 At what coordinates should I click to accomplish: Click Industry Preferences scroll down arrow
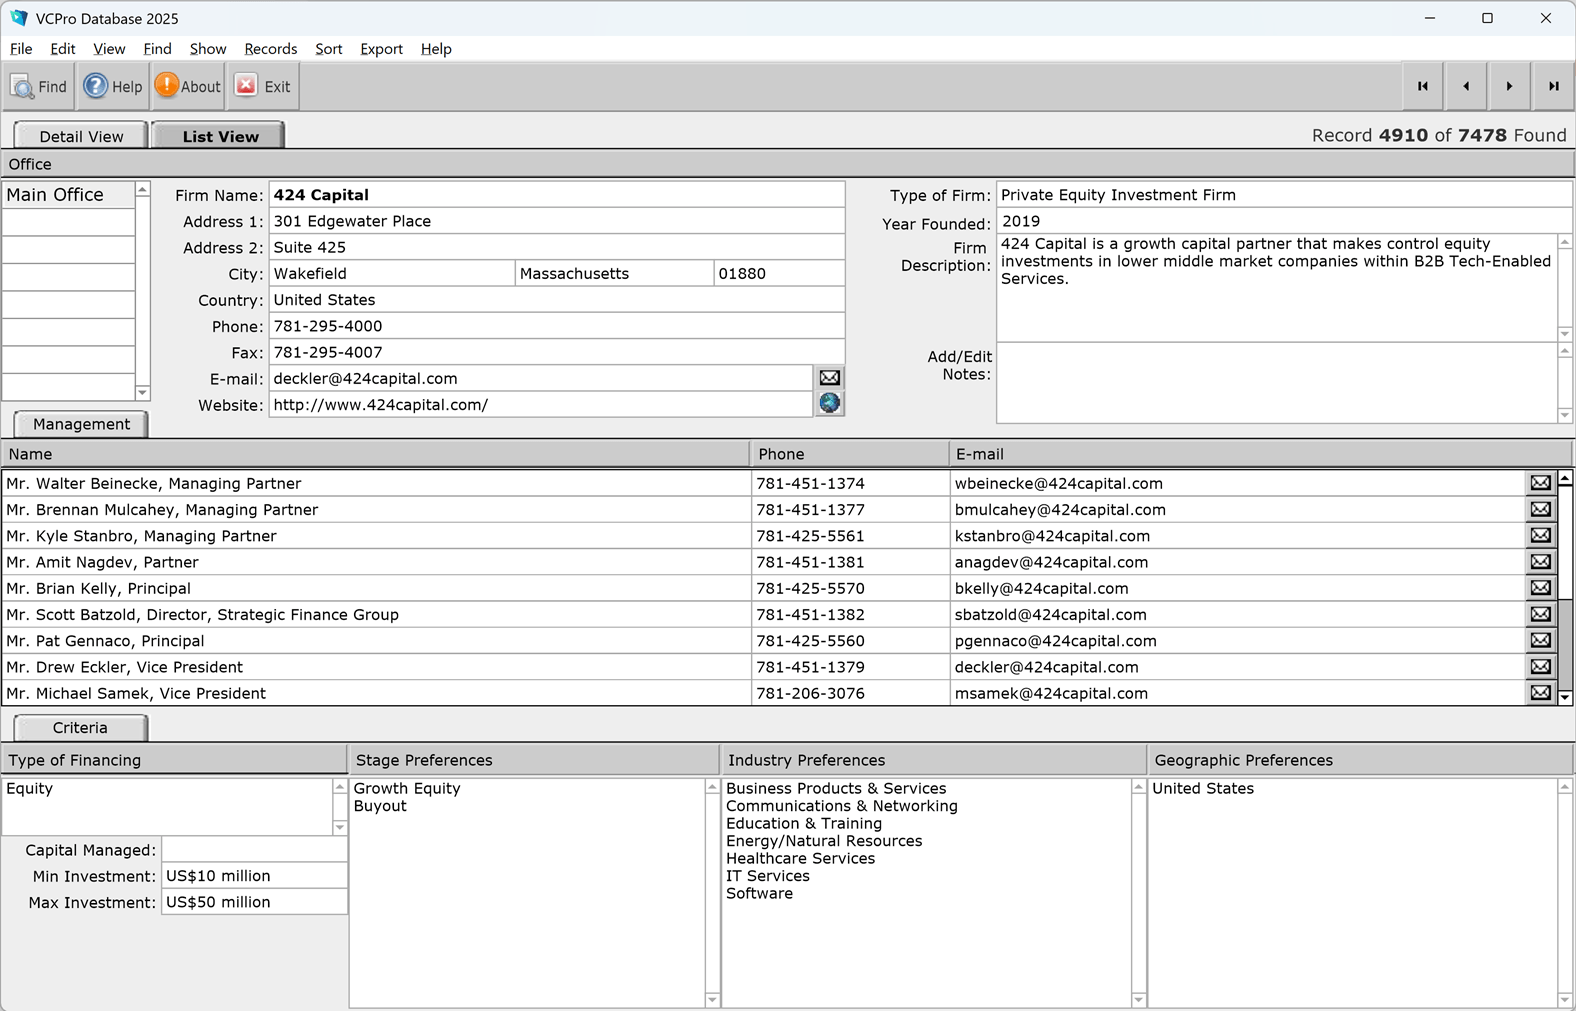[1138, 999]
